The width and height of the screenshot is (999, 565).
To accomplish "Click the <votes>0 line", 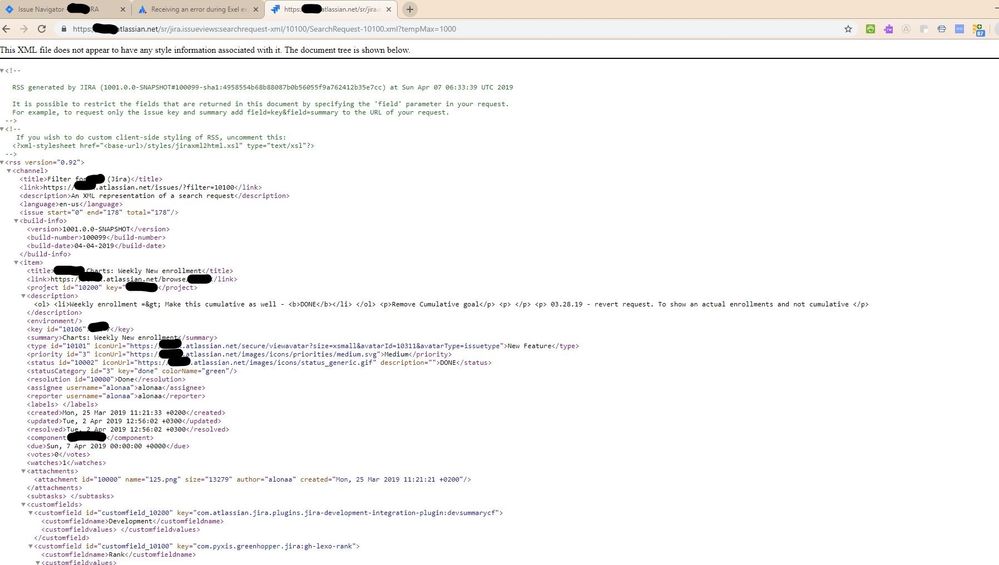I will 59,454.
